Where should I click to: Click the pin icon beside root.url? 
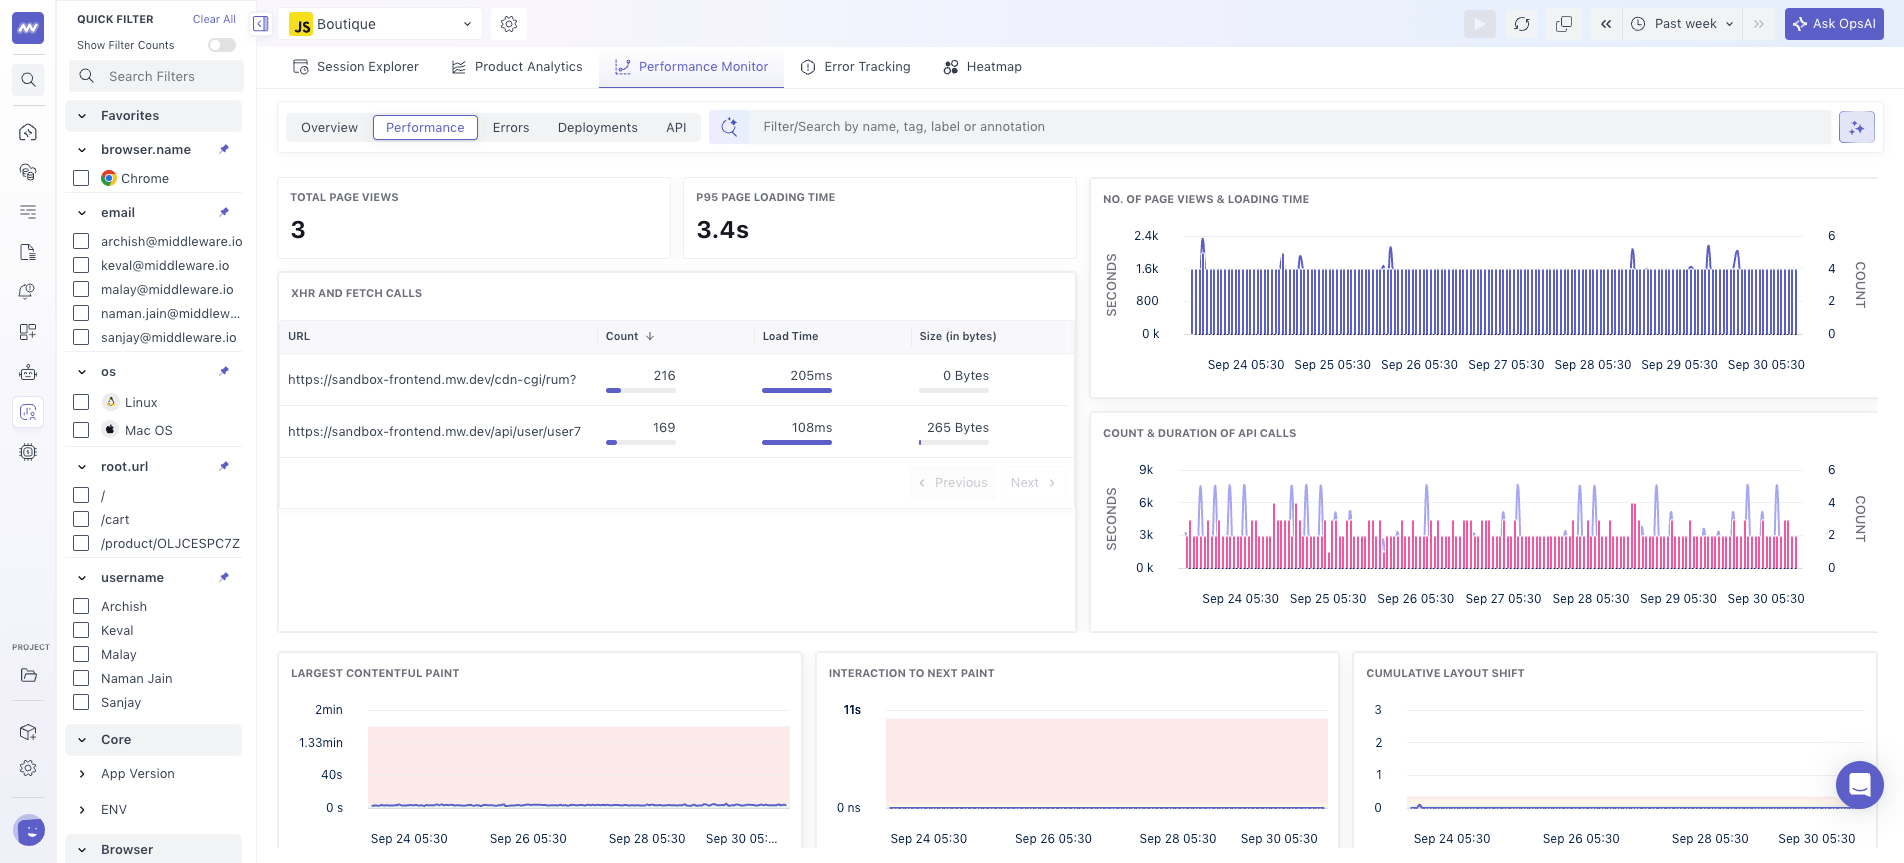tap(224, 466)
